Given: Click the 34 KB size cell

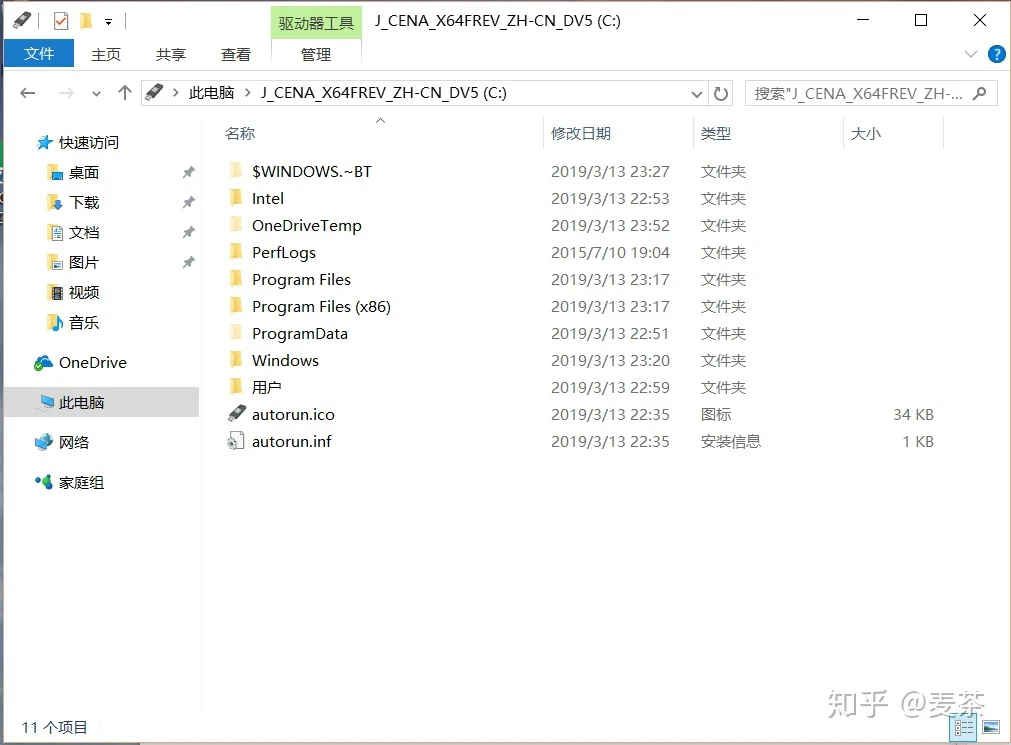Looking at the screenshot, I should coord(913,415).
